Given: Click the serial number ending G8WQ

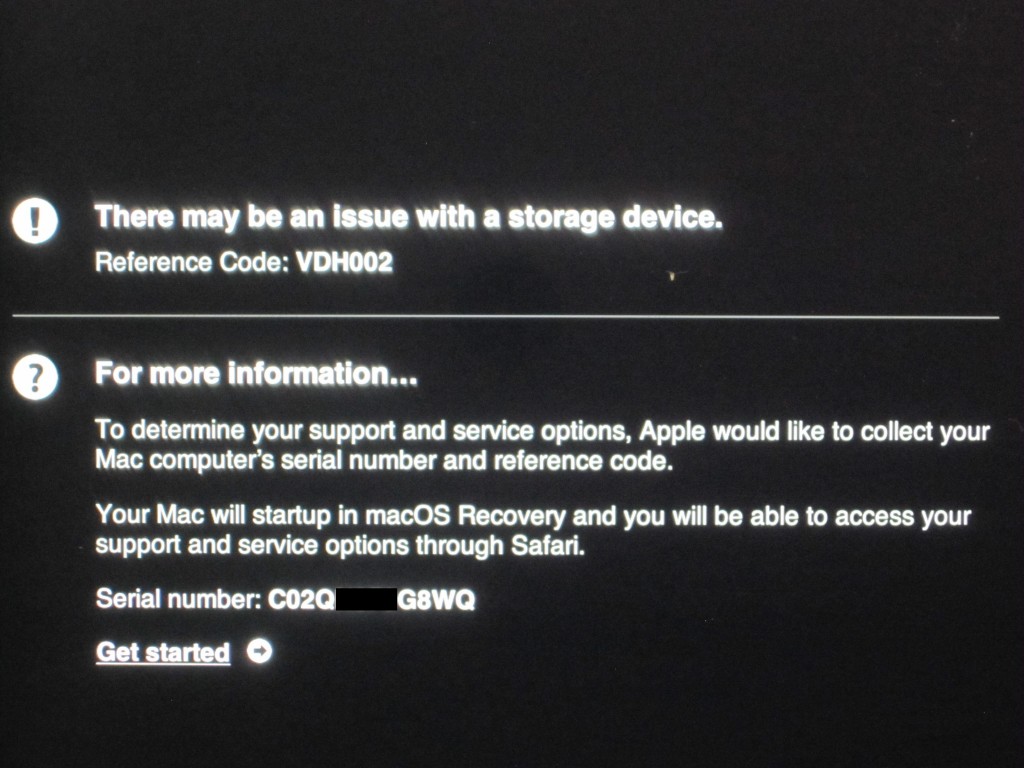Looking at the screenshot, I should click(x=436, y=600).
